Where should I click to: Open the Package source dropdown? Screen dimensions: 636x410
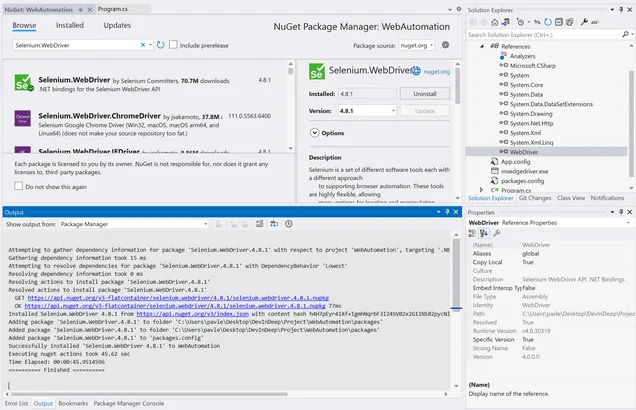[x=417, y=45]
